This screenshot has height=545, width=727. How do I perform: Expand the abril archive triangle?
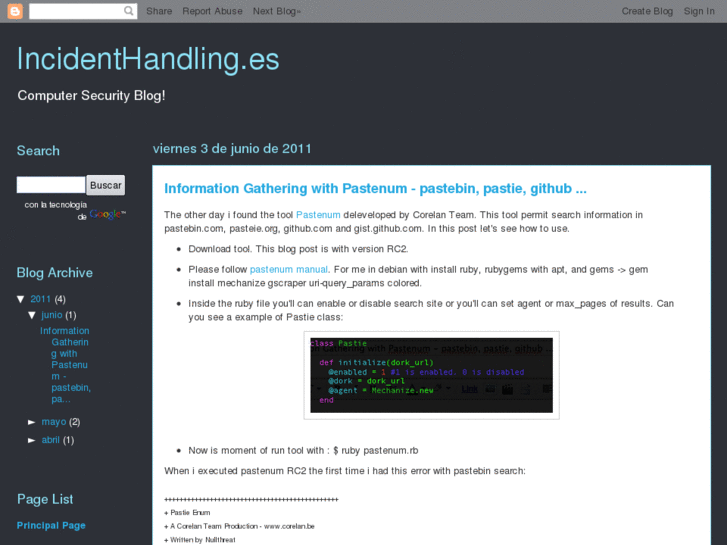point(32,440)
